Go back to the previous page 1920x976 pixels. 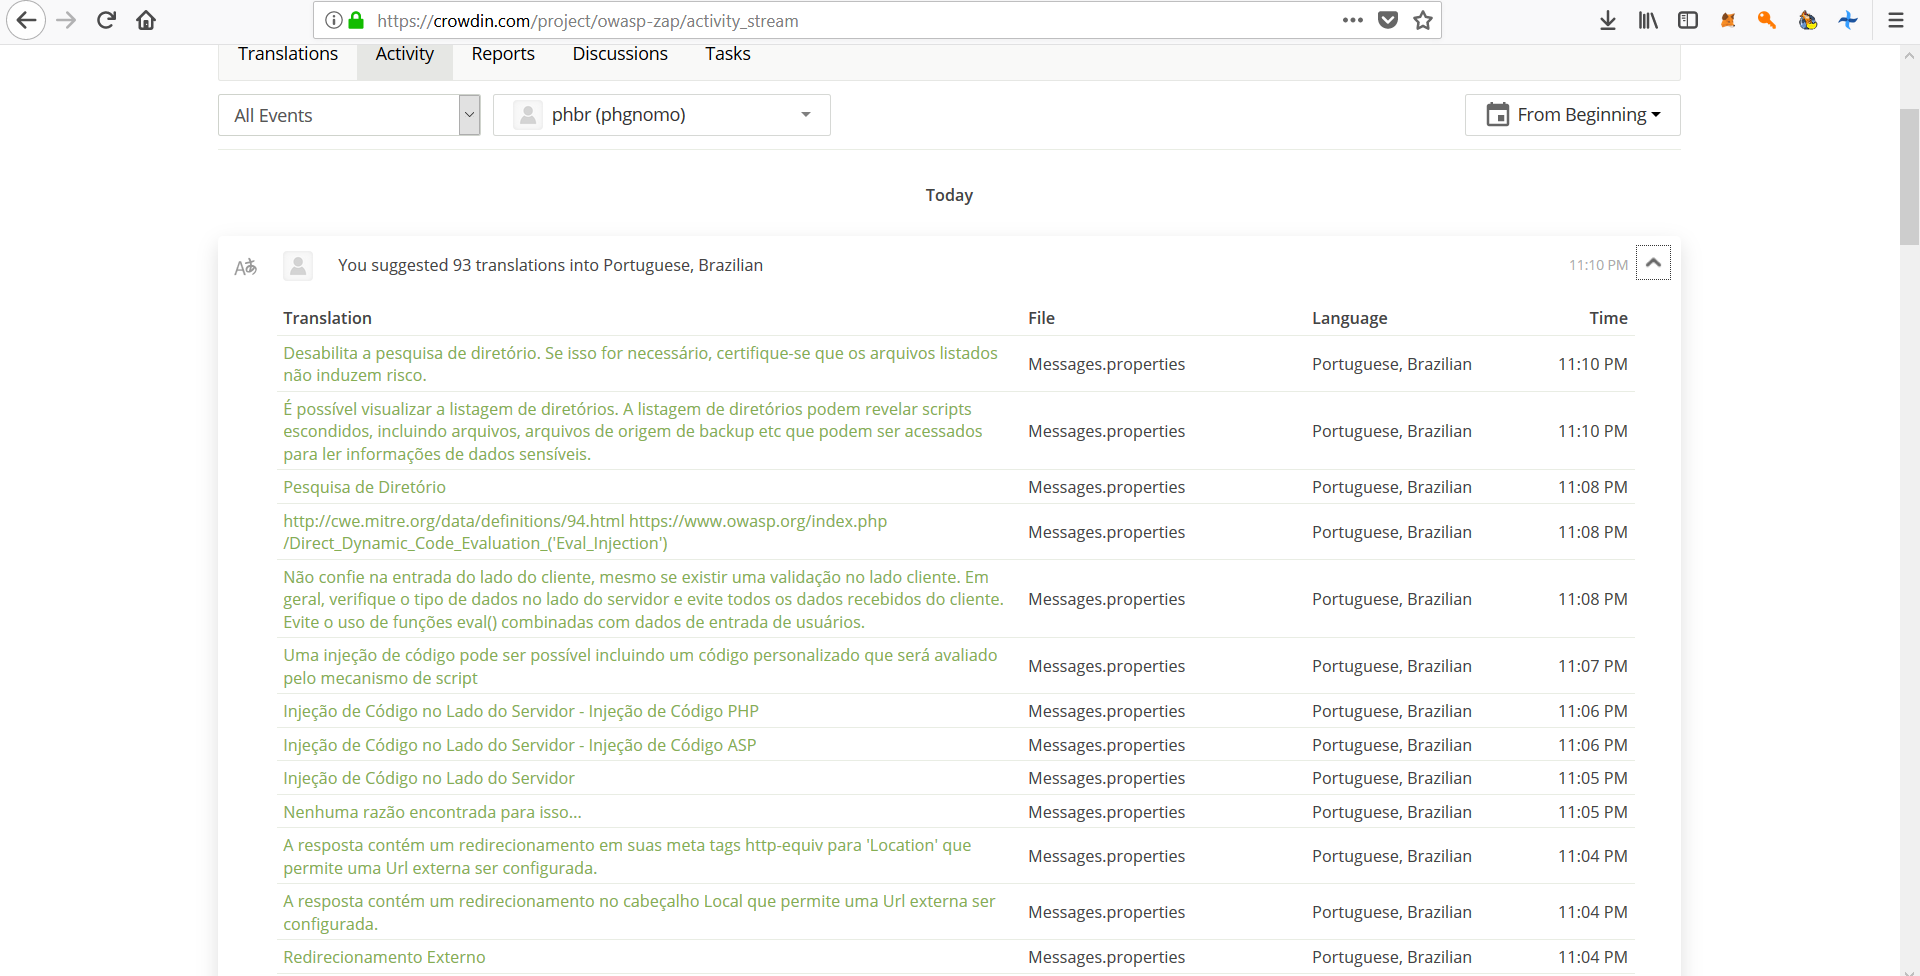(x=26, y=20)
